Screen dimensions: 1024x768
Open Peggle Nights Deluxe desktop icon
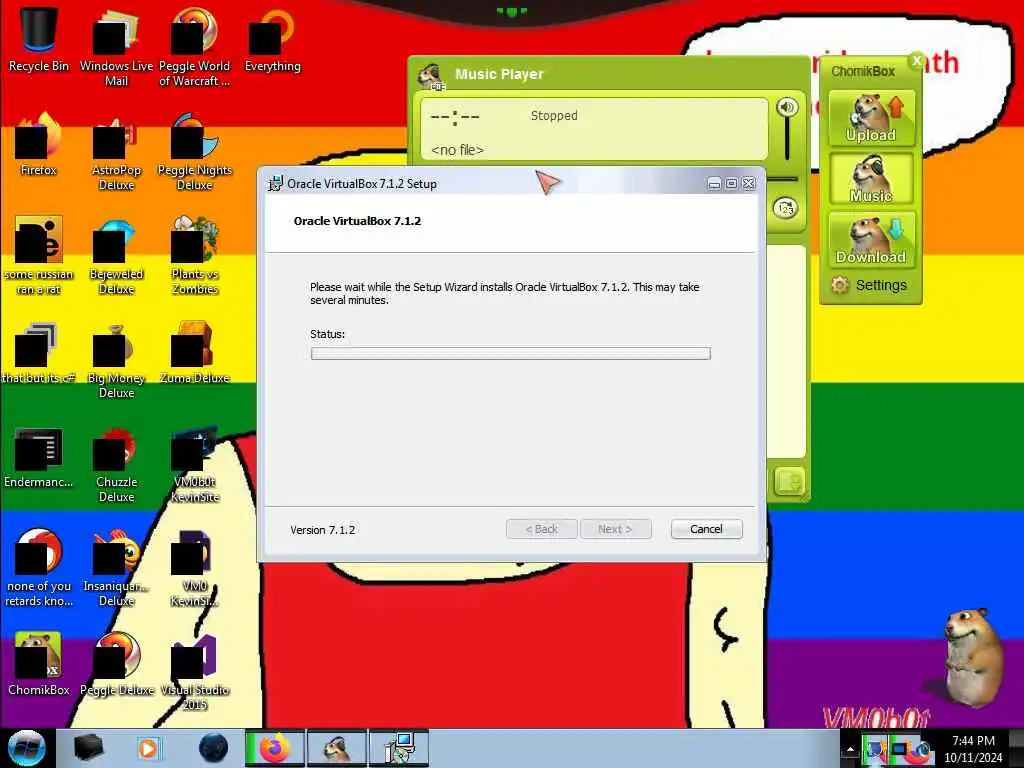click(x=195, y=152)
